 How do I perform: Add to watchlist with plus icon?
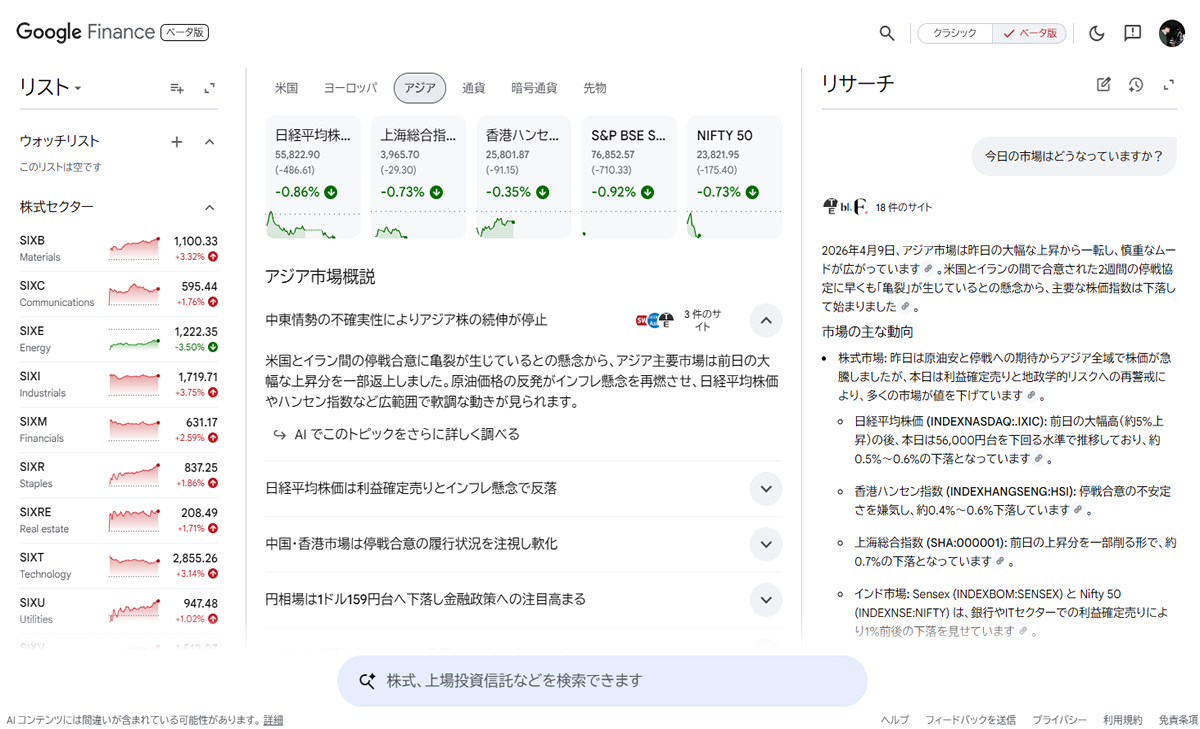coord(177,142)
